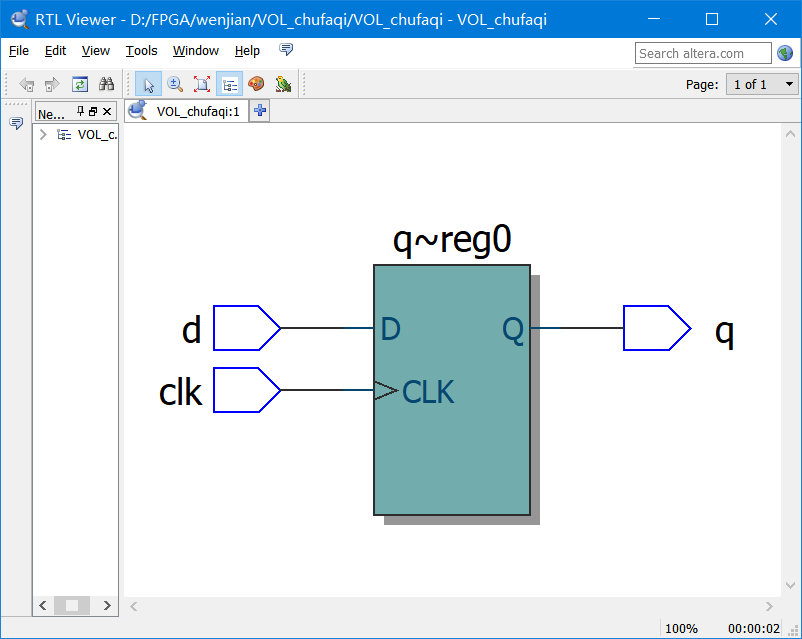Toggle the comment bubble on left edge

coord(16,122)
